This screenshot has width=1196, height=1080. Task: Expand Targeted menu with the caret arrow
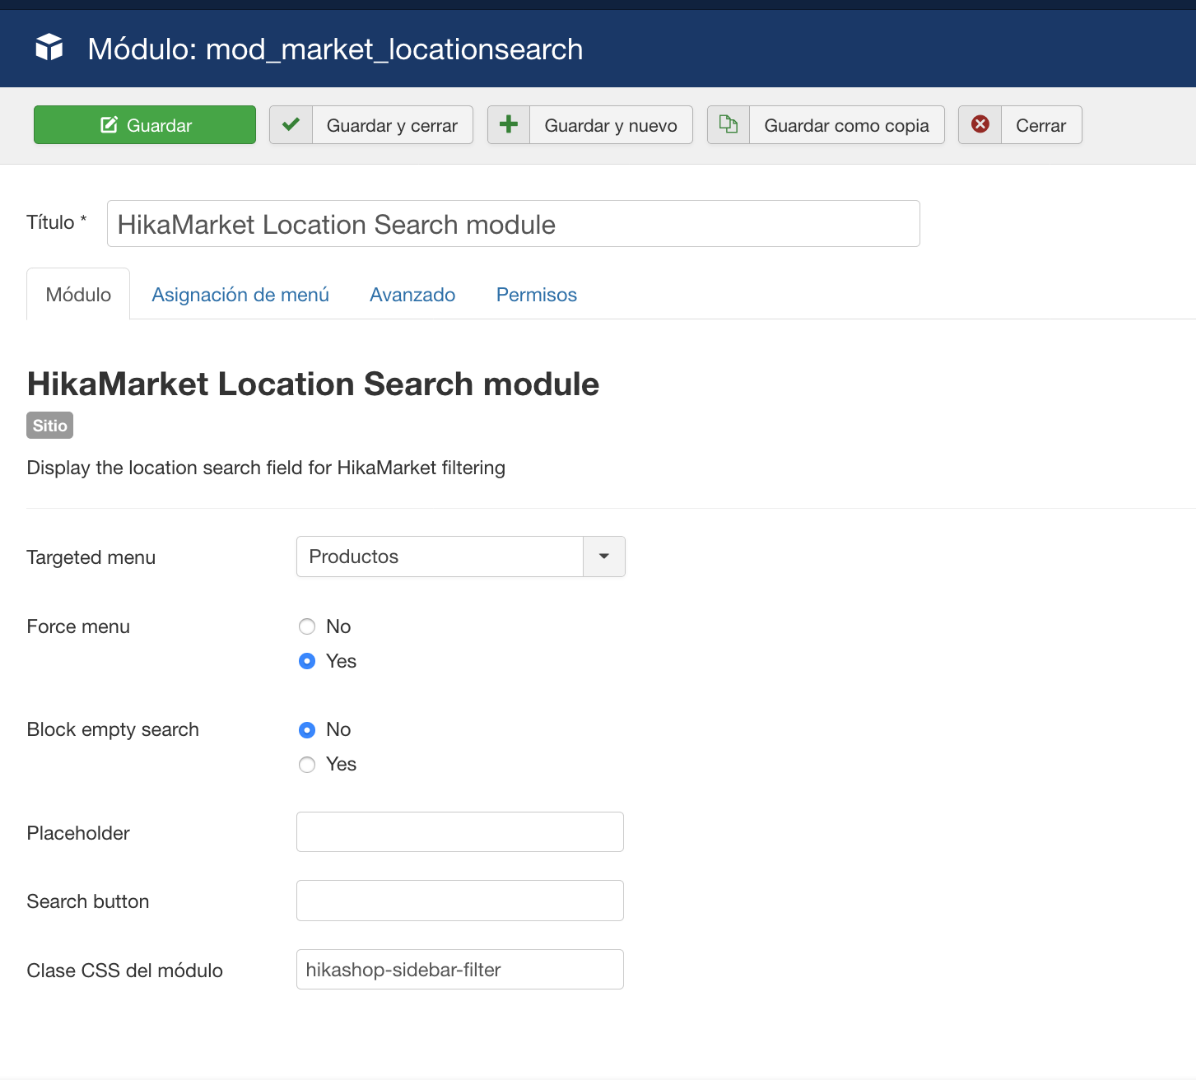pyautogui.click(x=604, y=557)
